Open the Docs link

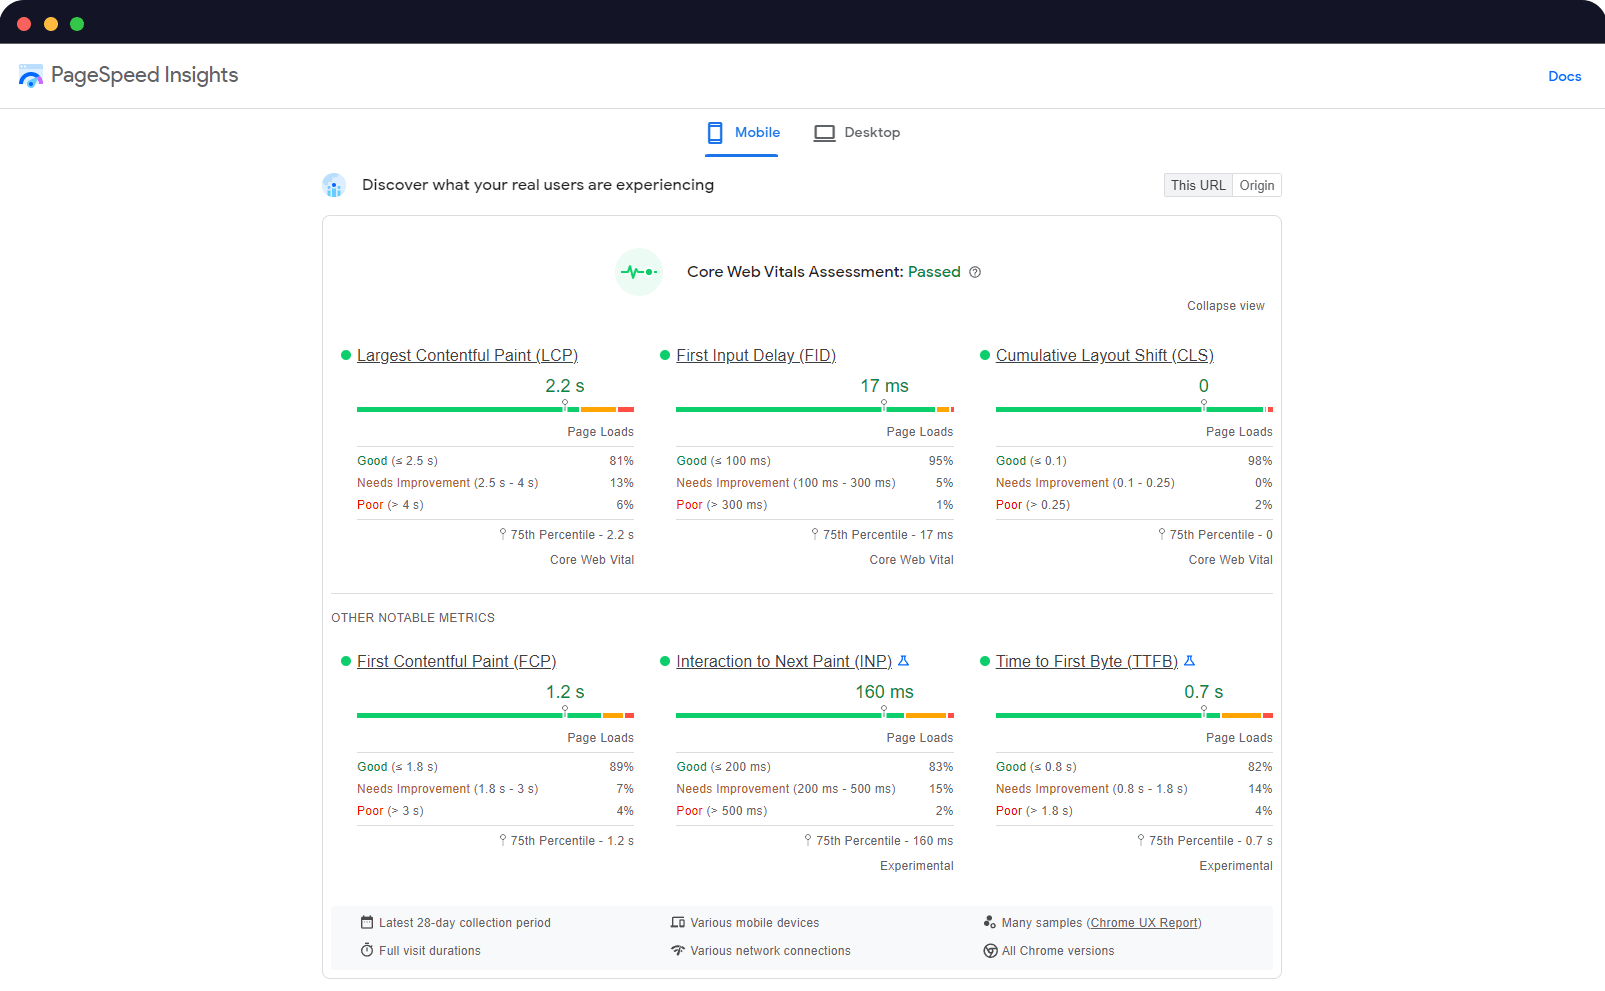point(1565,76)
